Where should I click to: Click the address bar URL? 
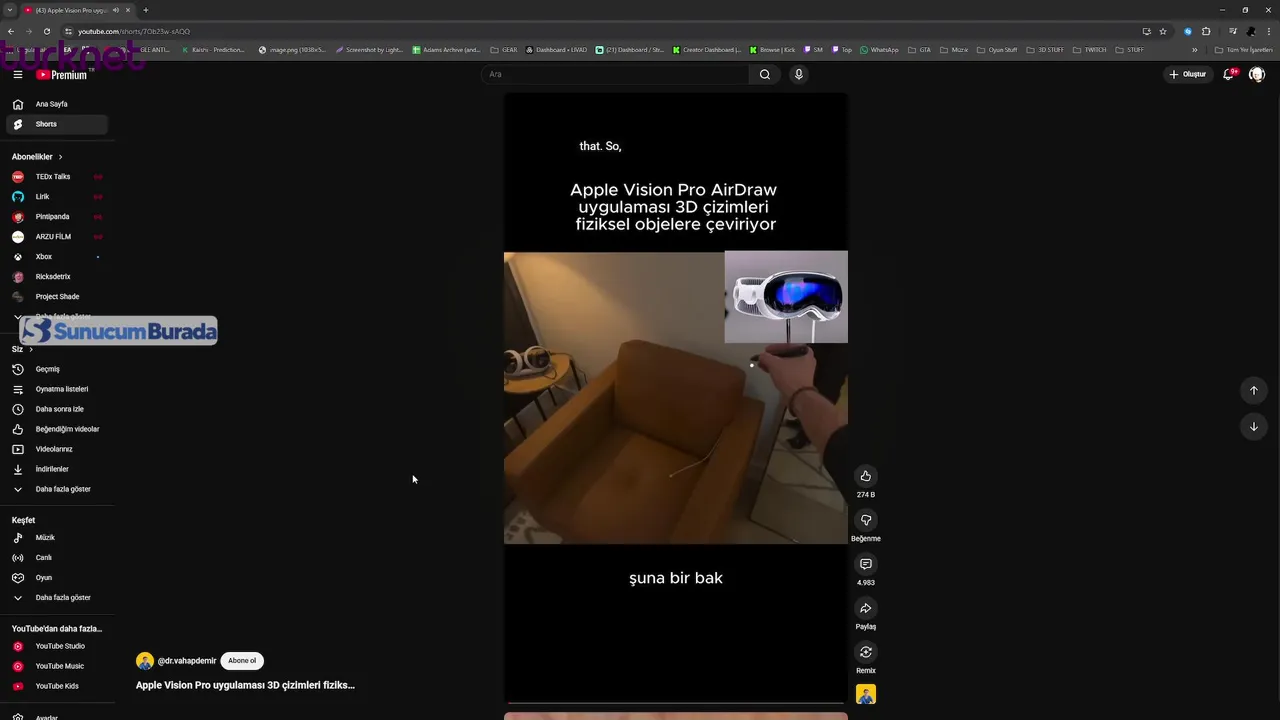pos(134,31)
